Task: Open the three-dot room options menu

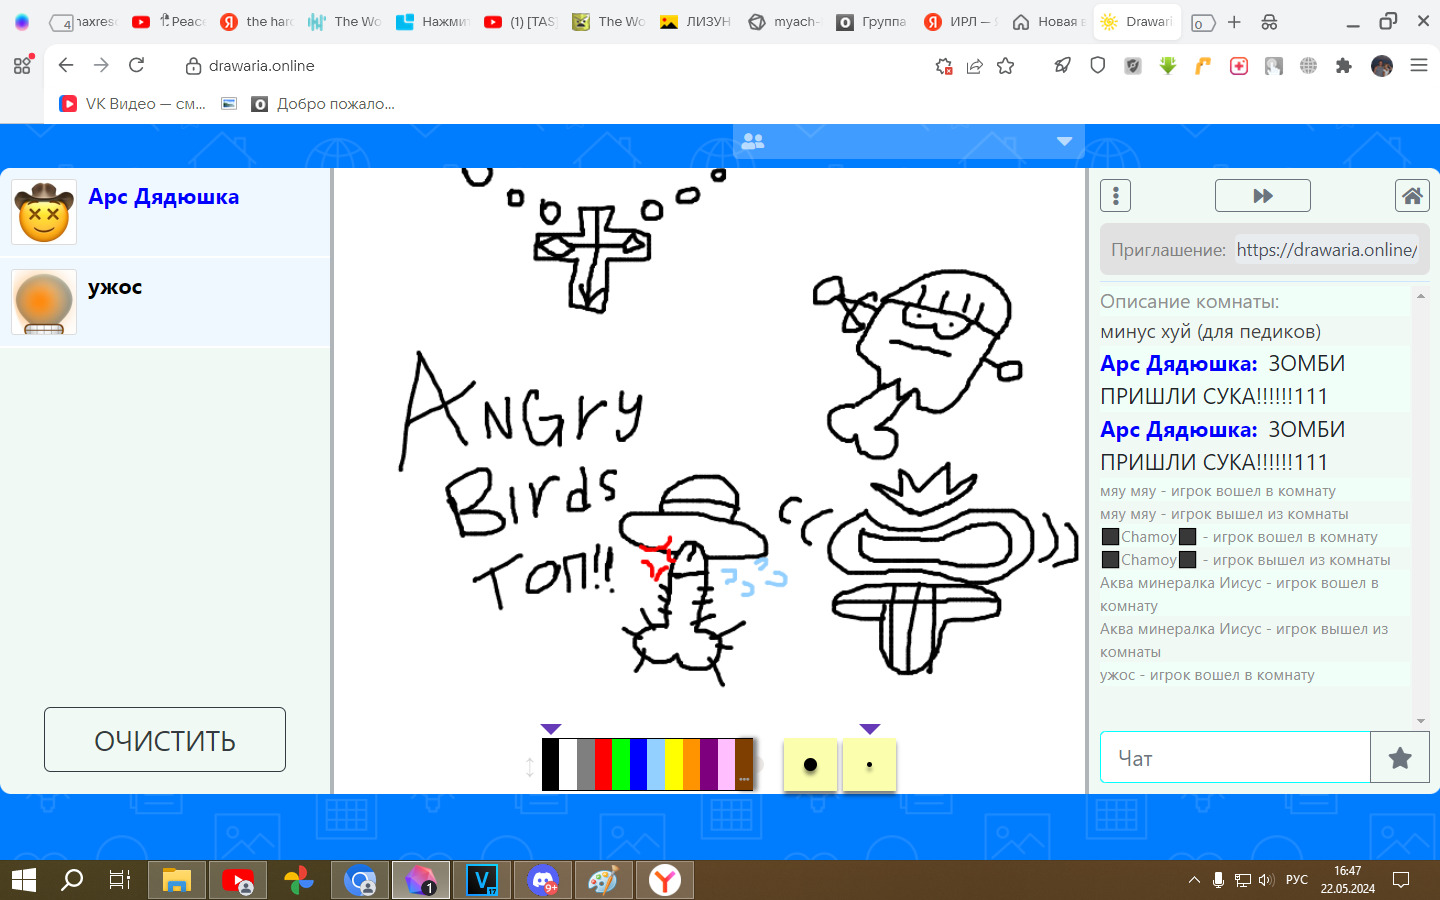Action: pyautogui.click(x=1115, y=196)
